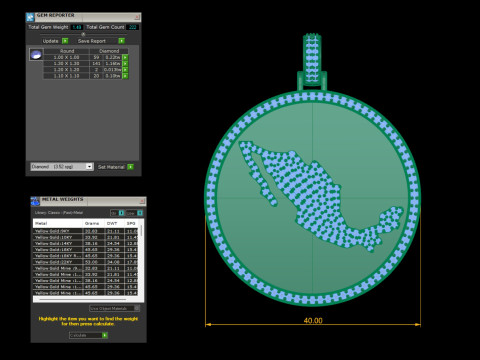The image size is (480, 360).
Task: Click the green Update button in Gem Reporter
Action: (x=65, y=41)
